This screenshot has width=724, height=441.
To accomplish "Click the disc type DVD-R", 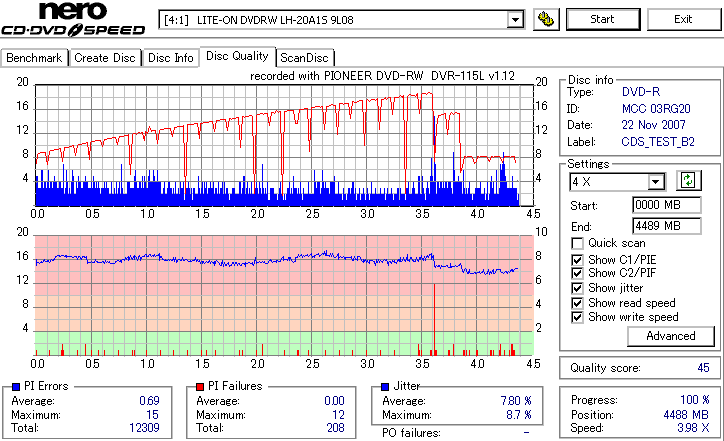I will 641,92.
